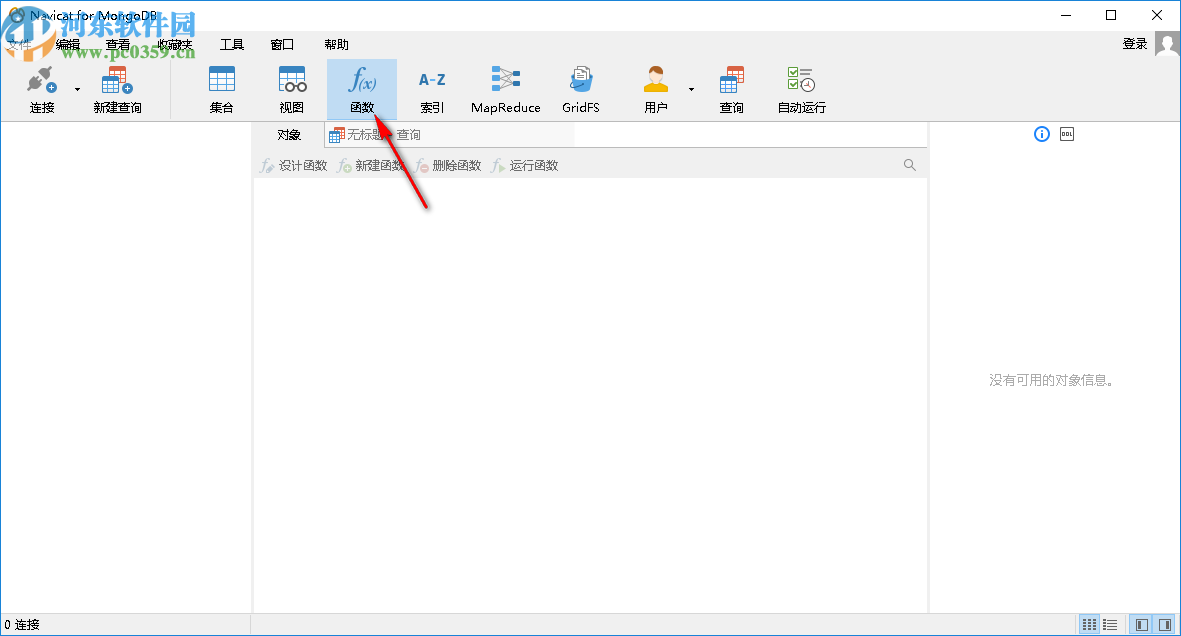1181x636 pixels.
Task: Switch to the Objects (对象) tab
Action: (x=289, y=135)
